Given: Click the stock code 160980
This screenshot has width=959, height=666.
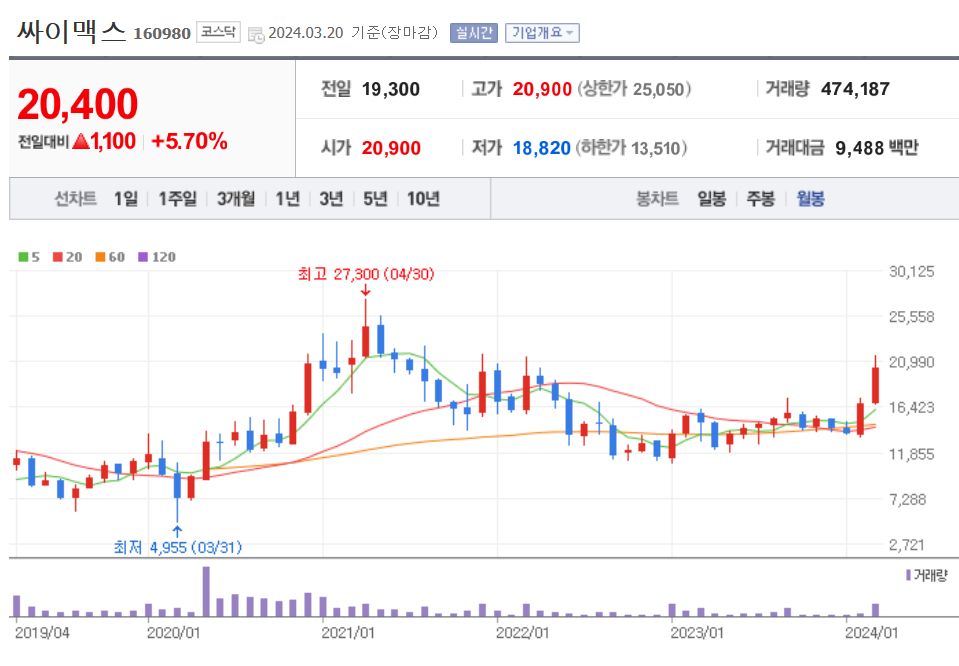Looking at the screenshot, I should [162, 33].
